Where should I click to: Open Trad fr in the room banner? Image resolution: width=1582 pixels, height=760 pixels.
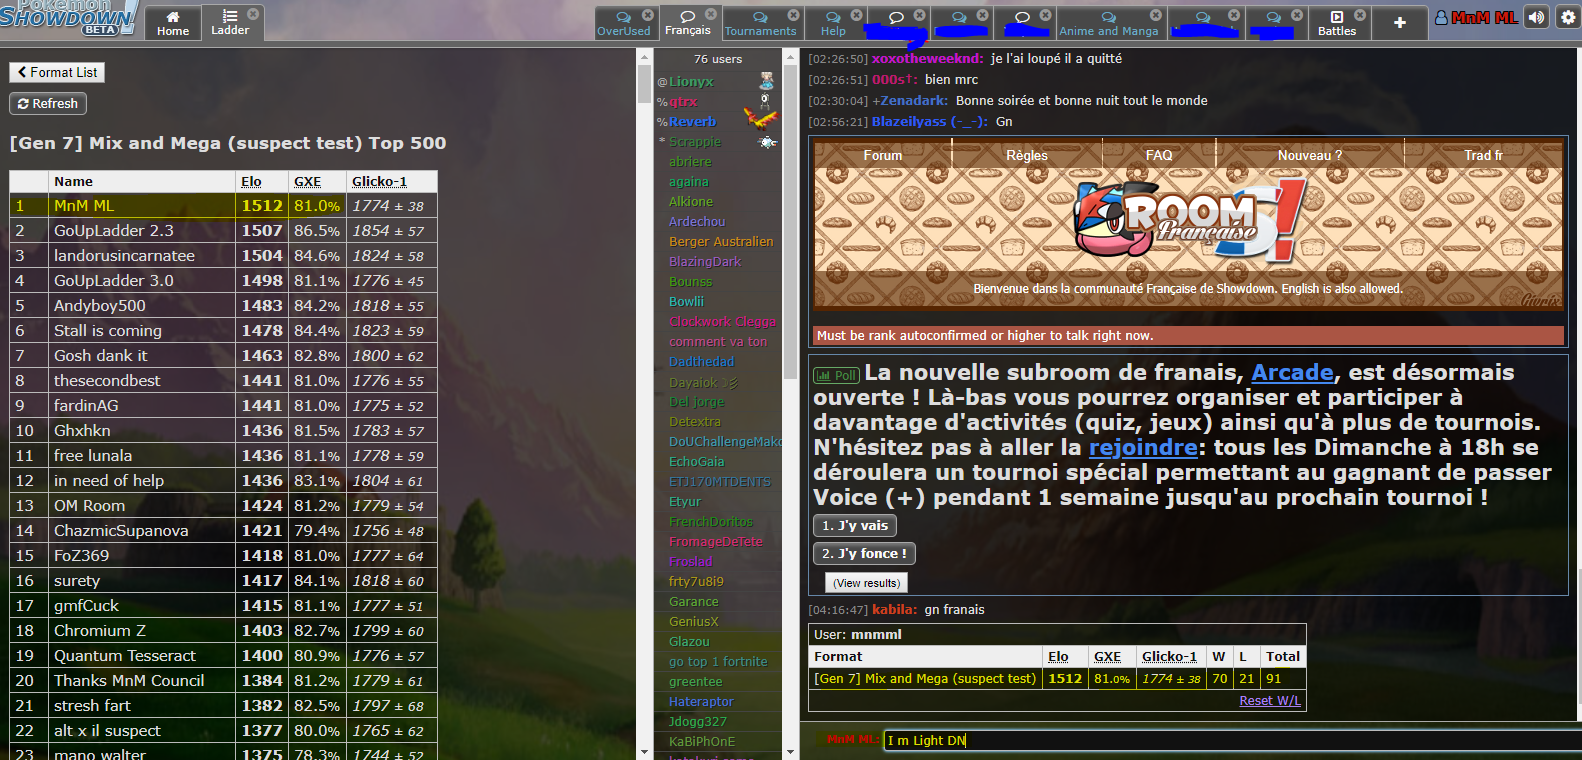click(x=1483, y=155)
